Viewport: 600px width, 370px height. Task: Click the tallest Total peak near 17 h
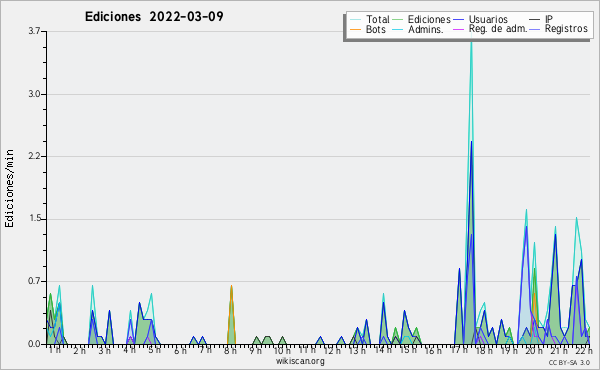[x=471, y=42]
